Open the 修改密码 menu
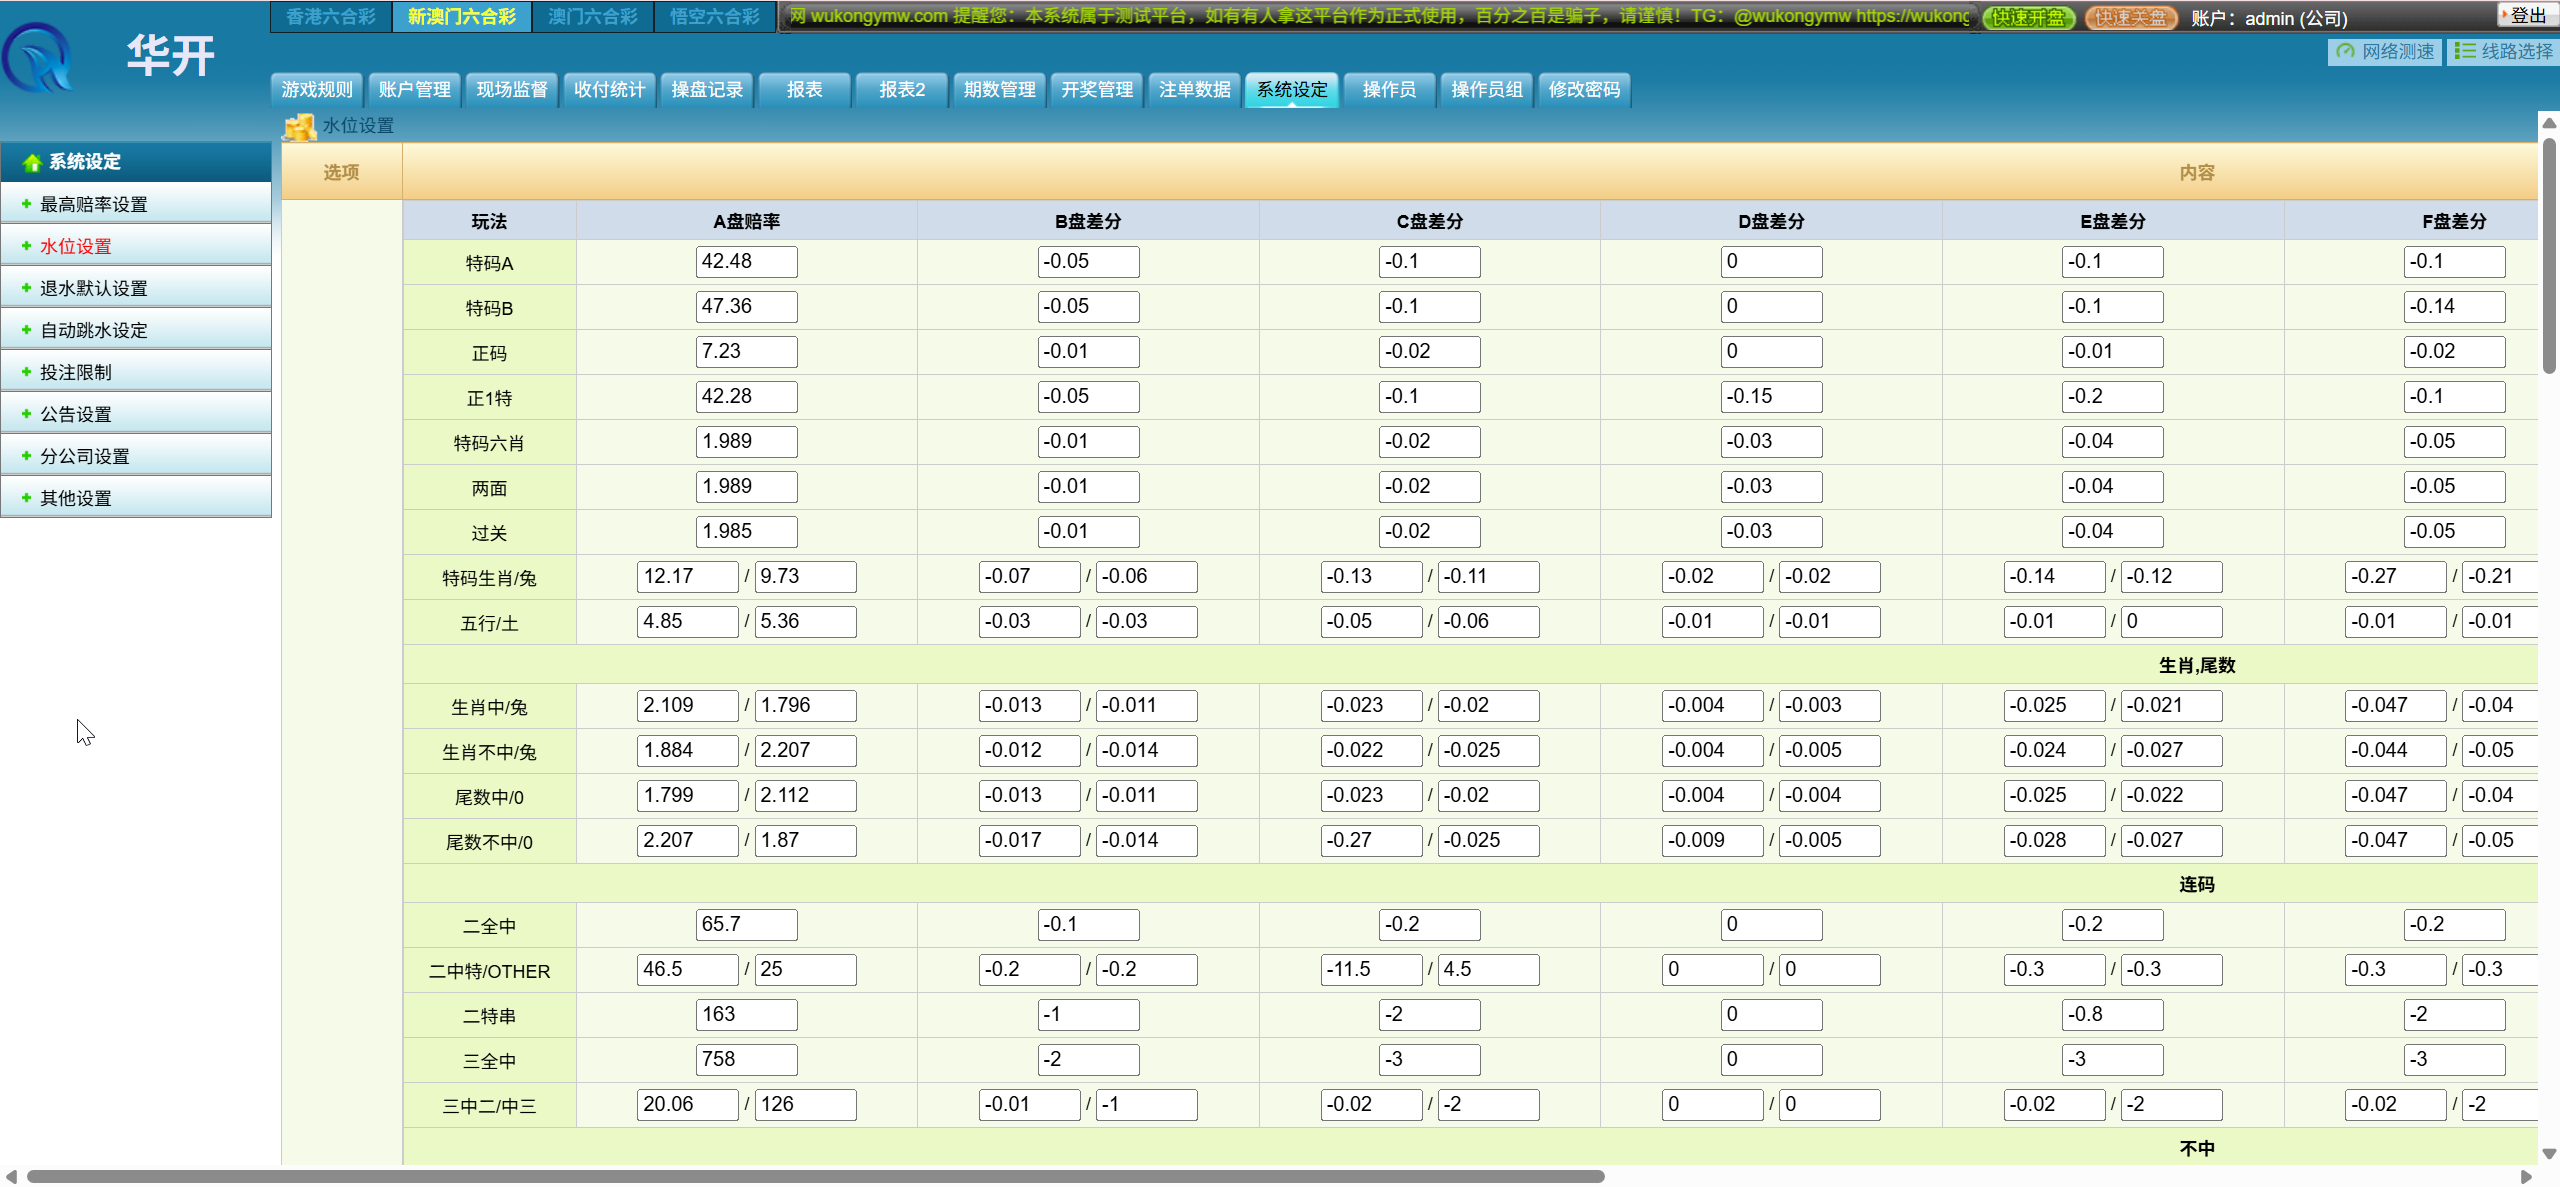Image resolution: width=2560 pixels, height=1187 pixels. tap(1584, 90)
